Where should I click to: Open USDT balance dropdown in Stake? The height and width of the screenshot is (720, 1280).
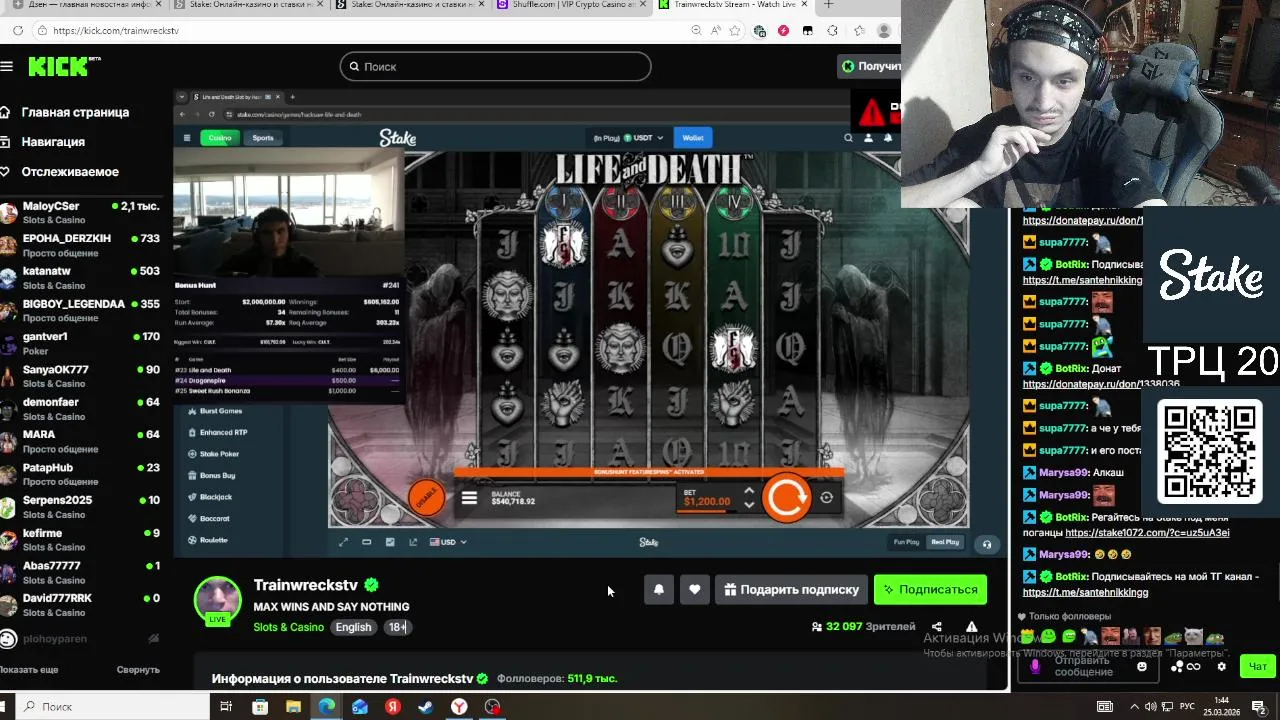point(628,138)
